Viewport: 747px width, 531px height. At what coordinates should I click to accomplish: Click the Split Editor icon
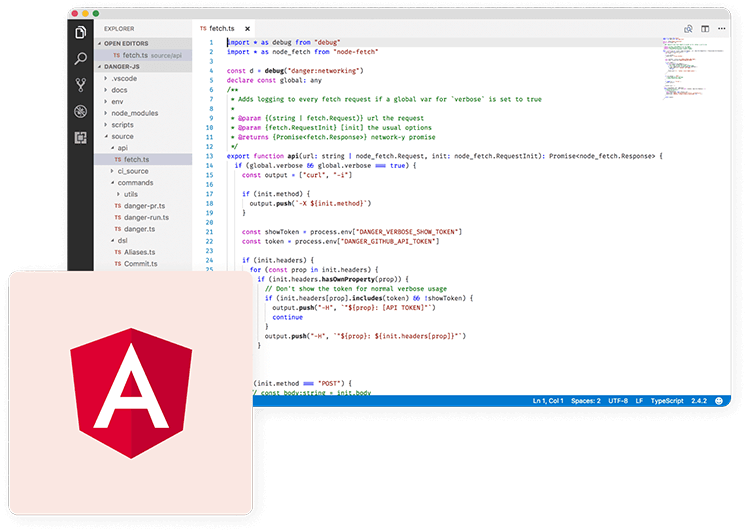(705, 29)
